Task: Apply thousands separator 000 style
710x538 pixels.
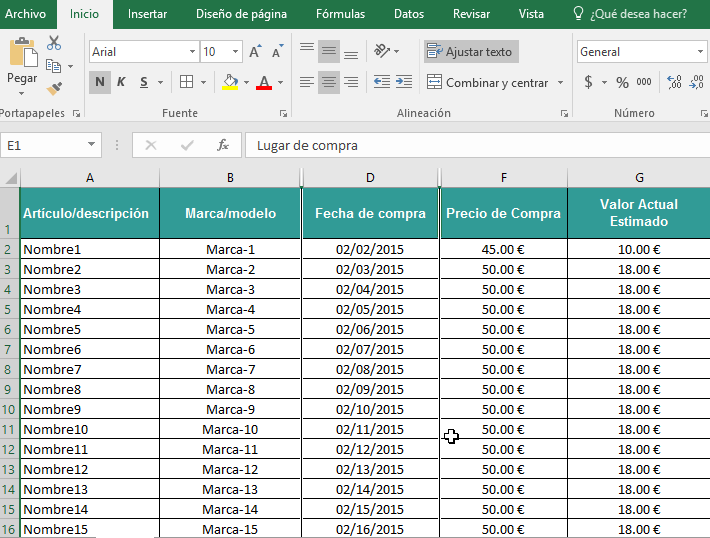Action: 644,82
